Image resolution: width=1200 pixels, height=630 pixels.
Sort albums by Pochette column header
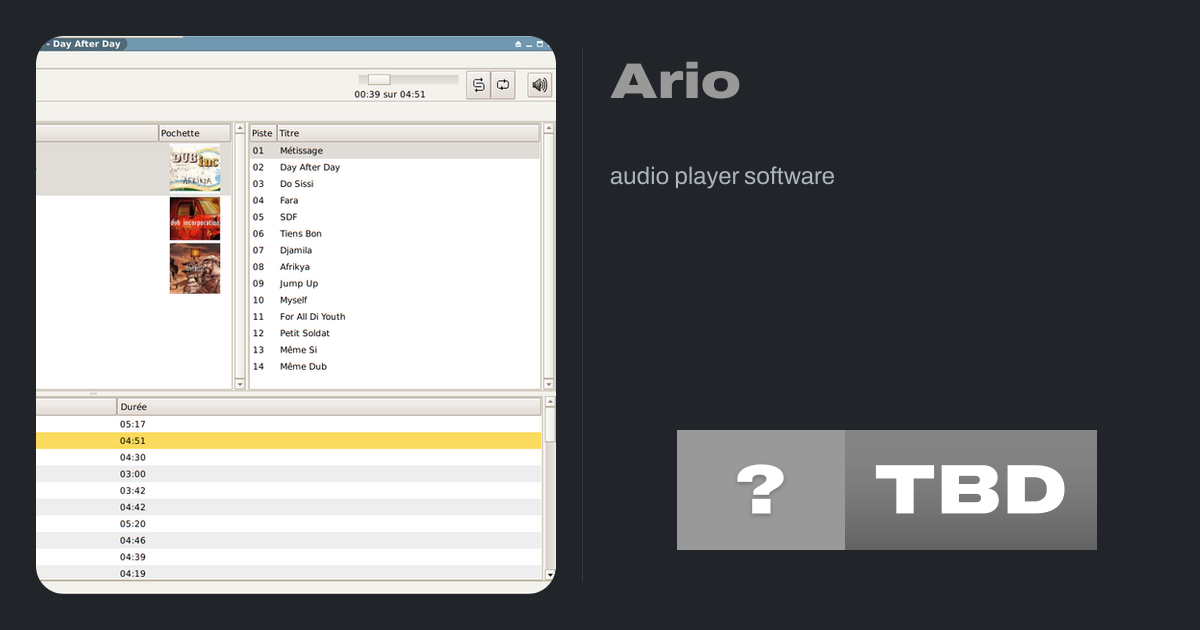coord(194,133)
